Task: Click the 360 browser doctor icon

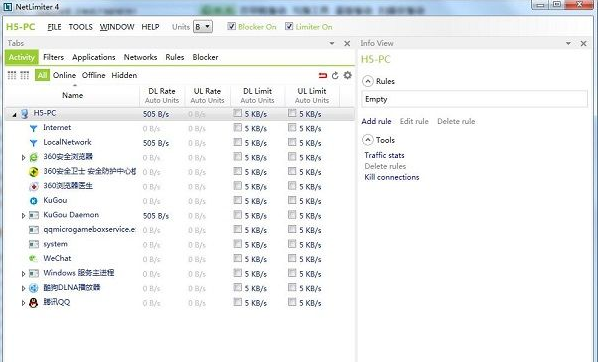Action: tap(34, 186)
